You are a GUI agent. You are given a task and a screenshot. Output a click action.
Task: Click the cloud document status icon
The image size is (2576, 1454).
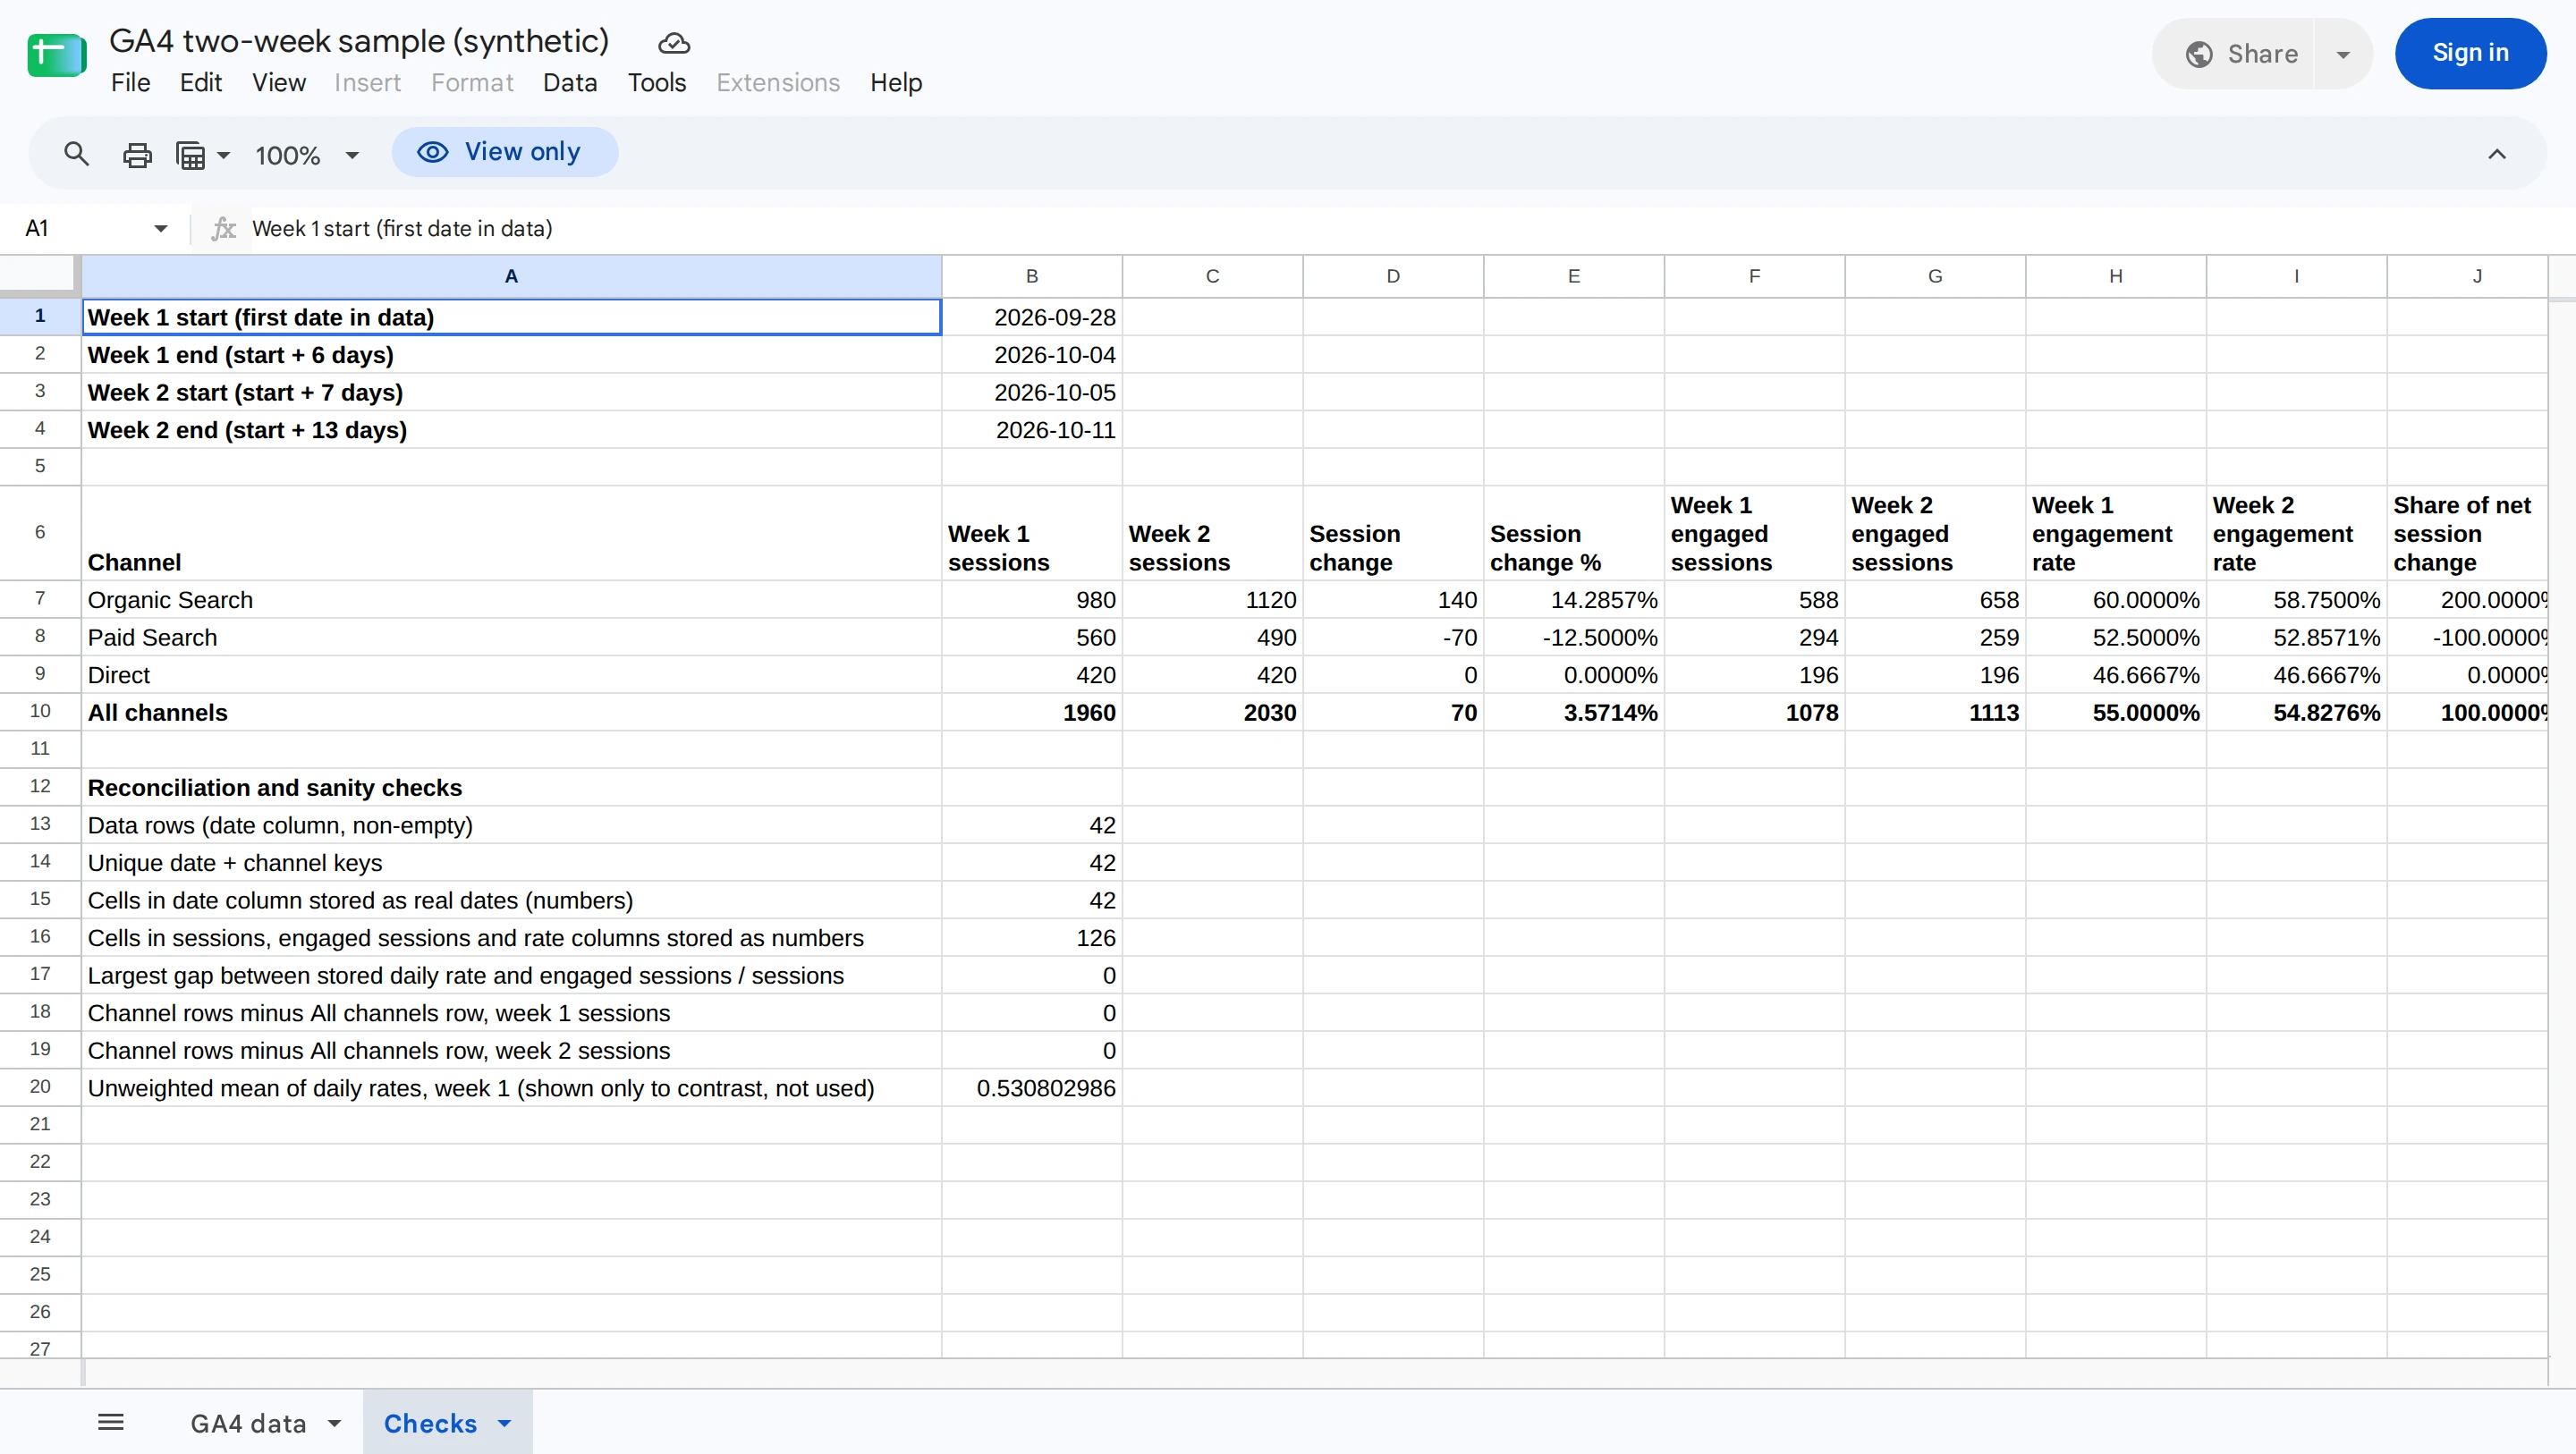(674, 43)
